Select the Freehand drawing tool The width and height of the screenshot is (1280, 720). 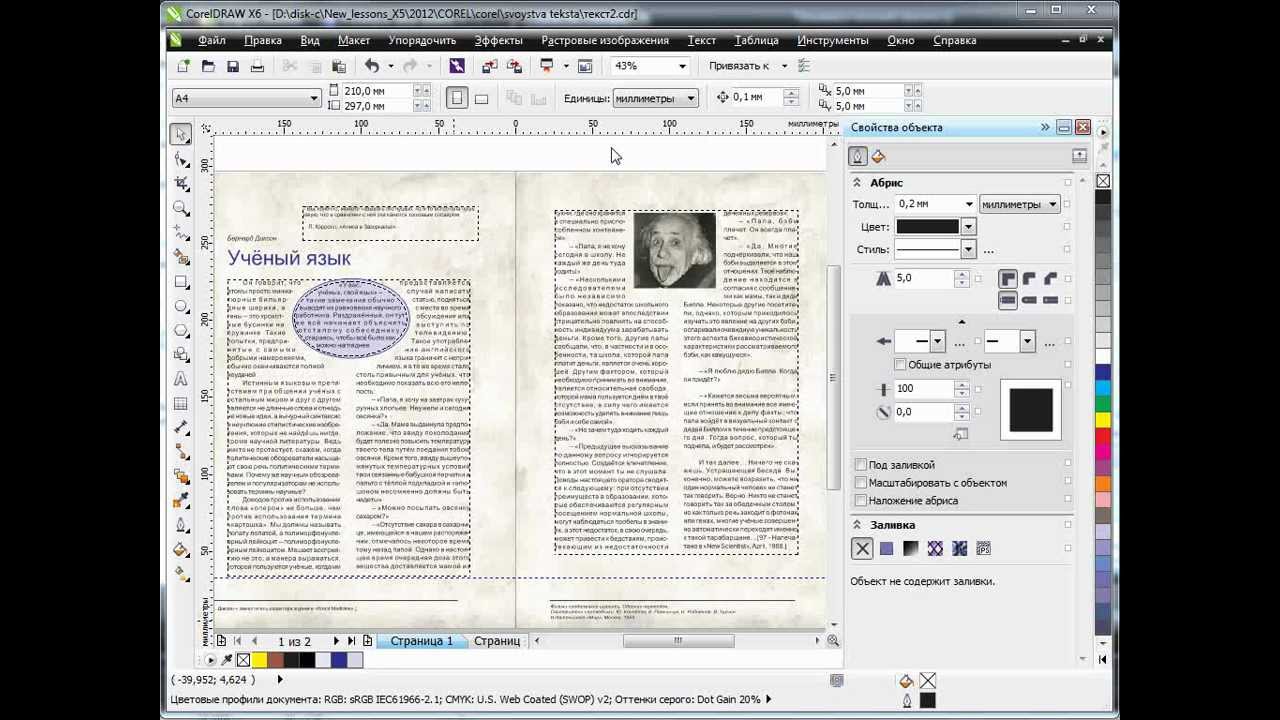(x=181, y=232)
